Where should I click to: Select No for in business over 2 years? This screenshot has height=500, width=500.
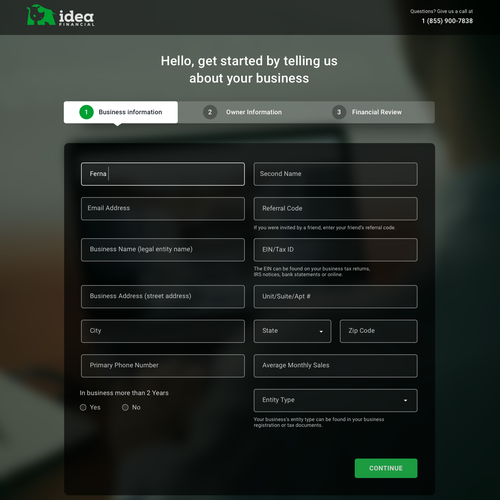[125, 407]
